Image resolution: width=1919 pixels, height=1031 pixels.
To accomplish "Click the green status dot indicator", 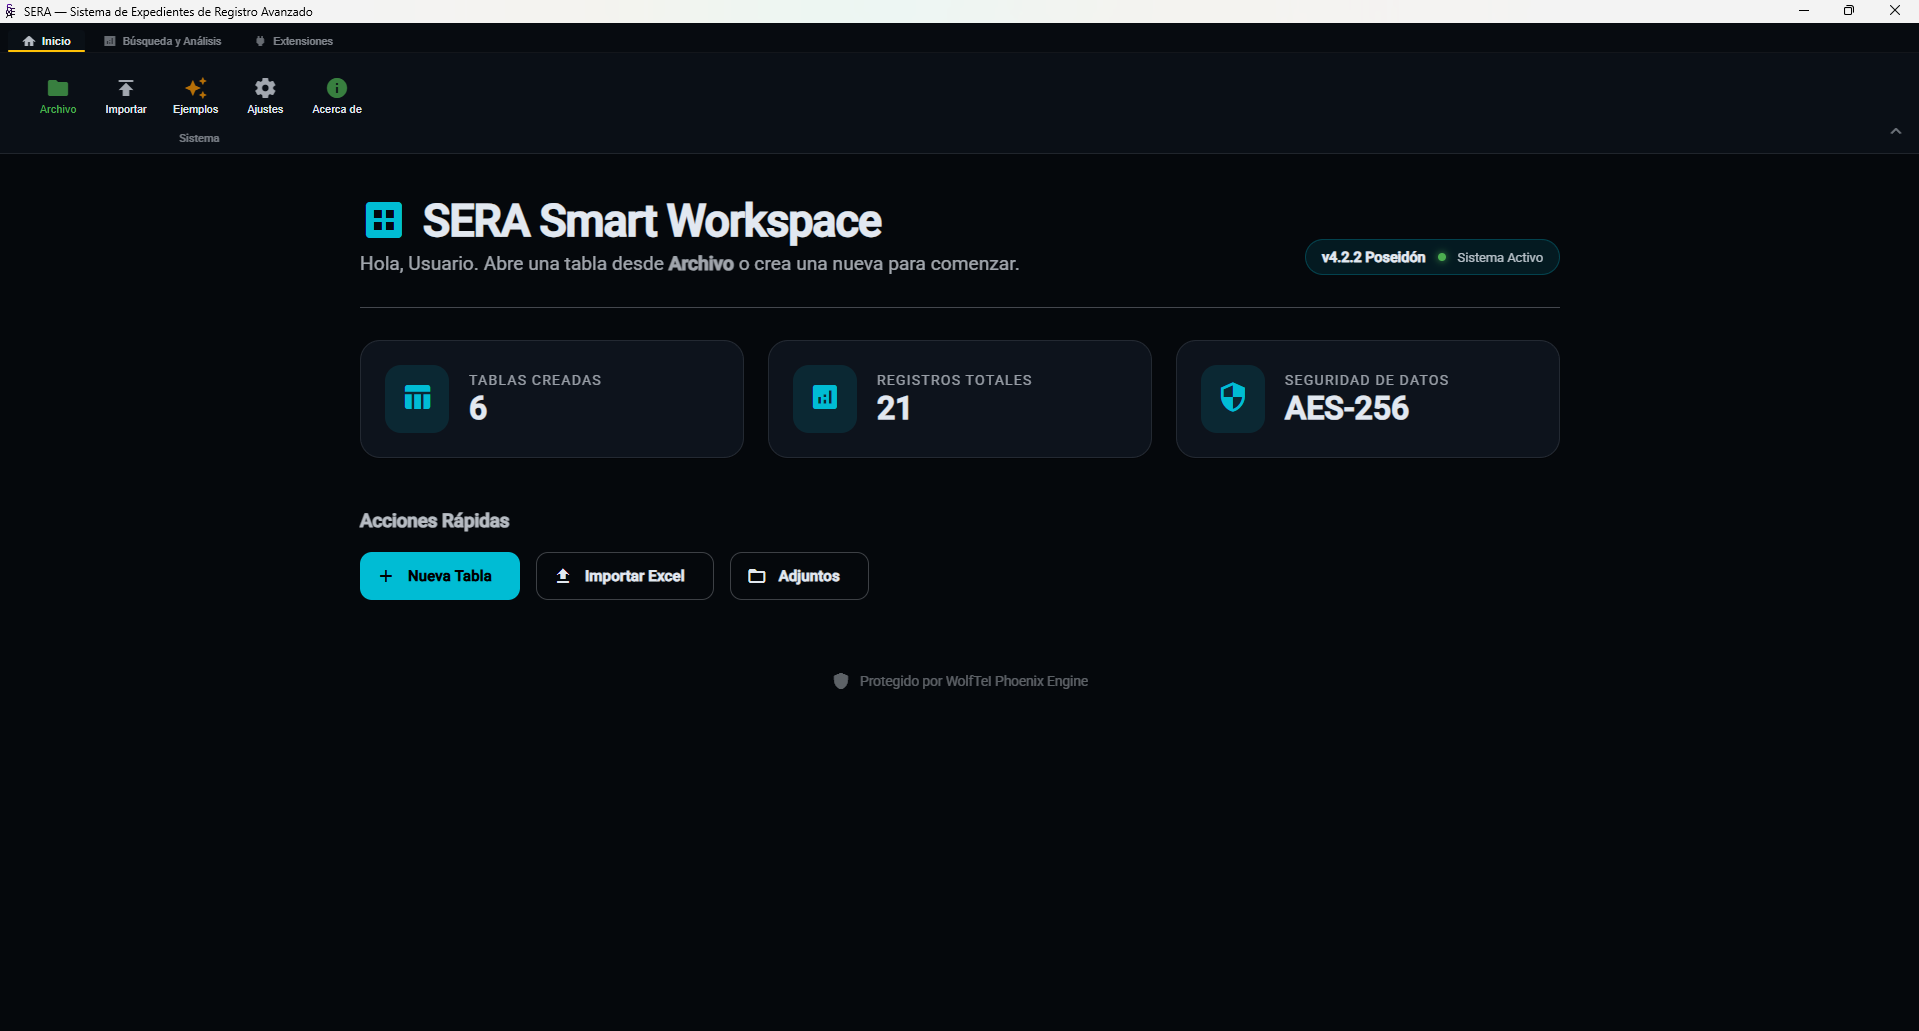I will pyautogui.click(x=1442, y=257).
